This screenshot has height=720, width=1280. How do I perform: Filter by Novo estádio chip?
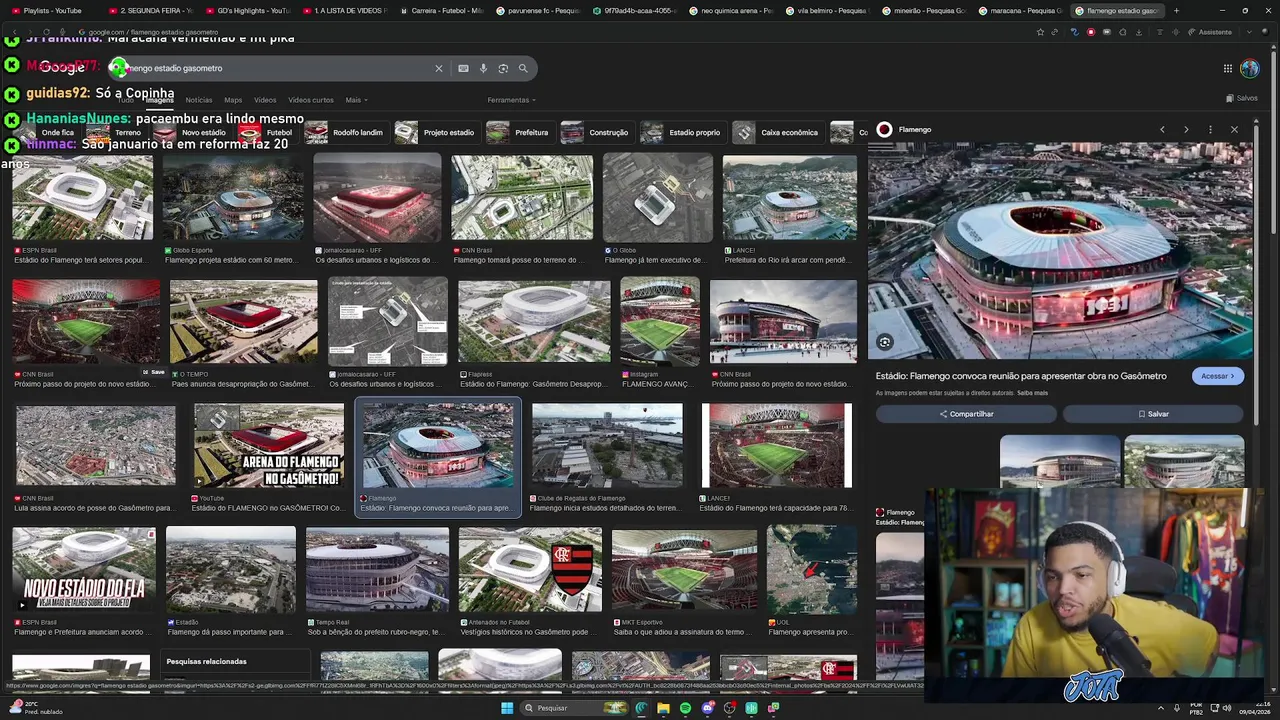point(193,132)
